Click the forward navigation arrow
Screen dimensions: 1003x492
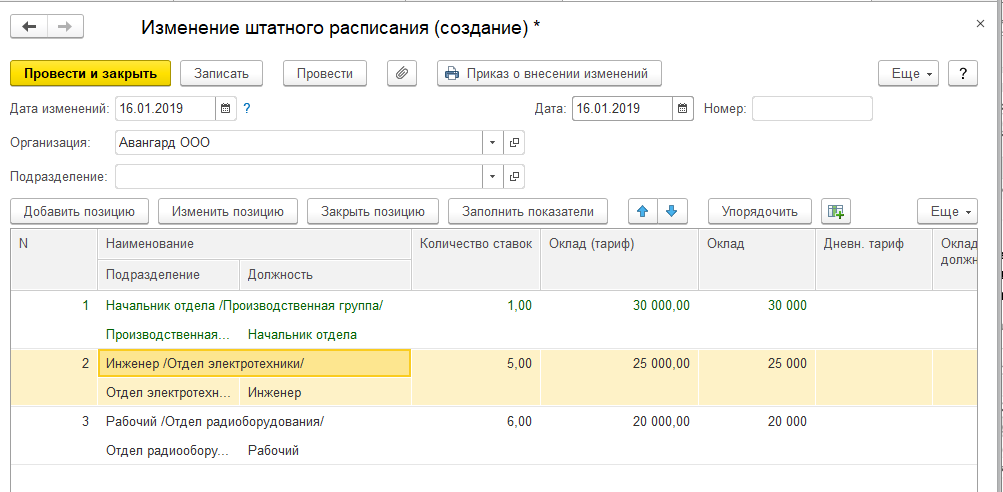tap(65, 27)
